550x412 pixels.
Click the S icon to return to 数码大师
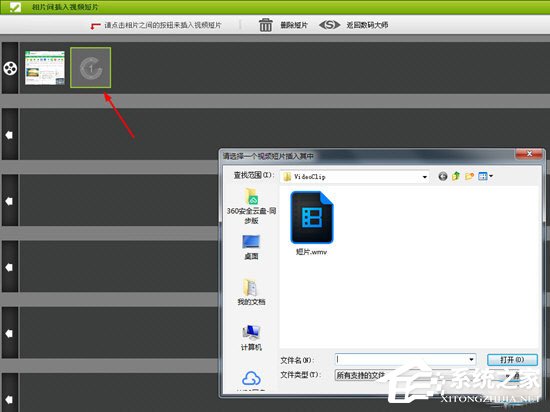point(329,25)
